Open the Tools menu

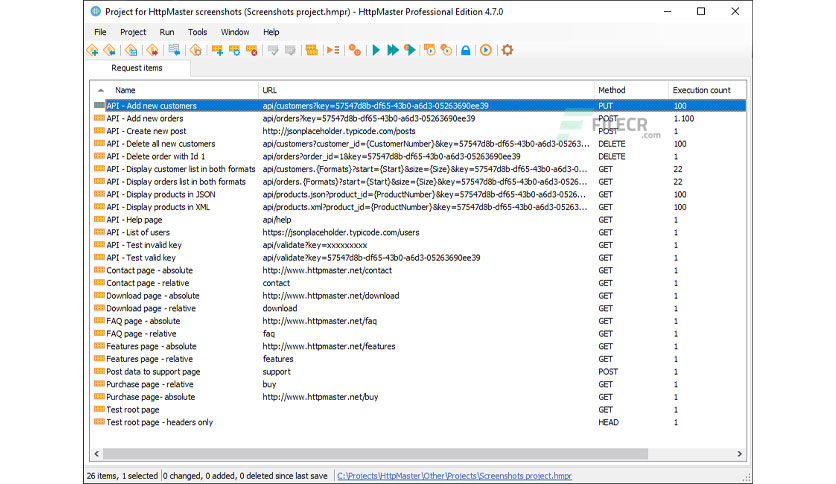tap(197, 32)
